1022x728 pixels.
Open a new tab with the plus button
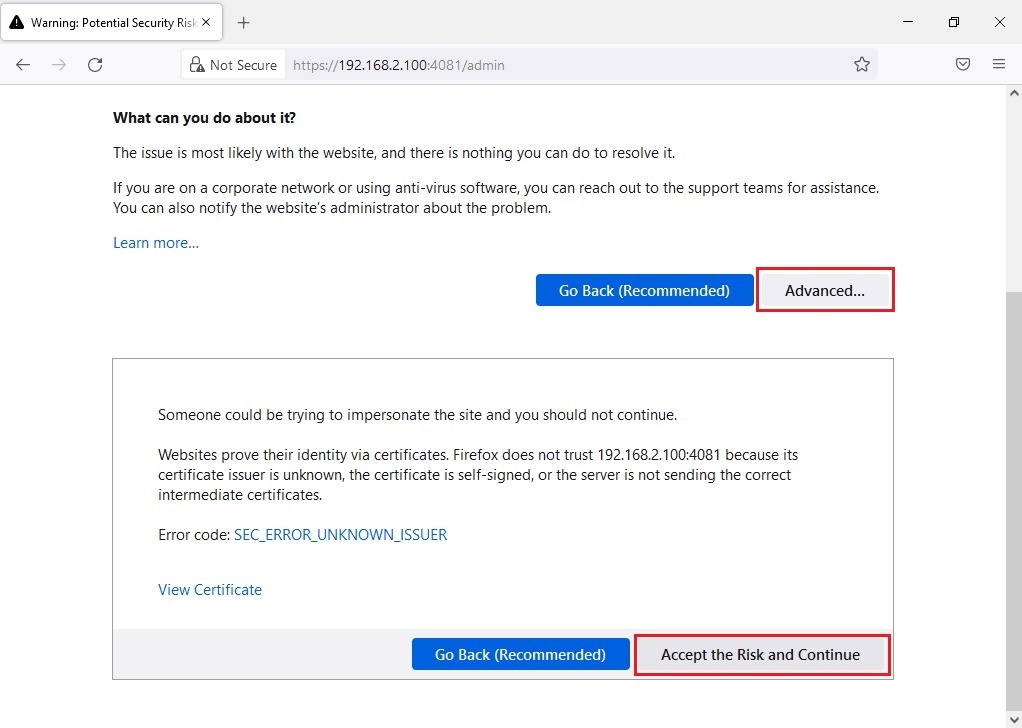(243, 22)
